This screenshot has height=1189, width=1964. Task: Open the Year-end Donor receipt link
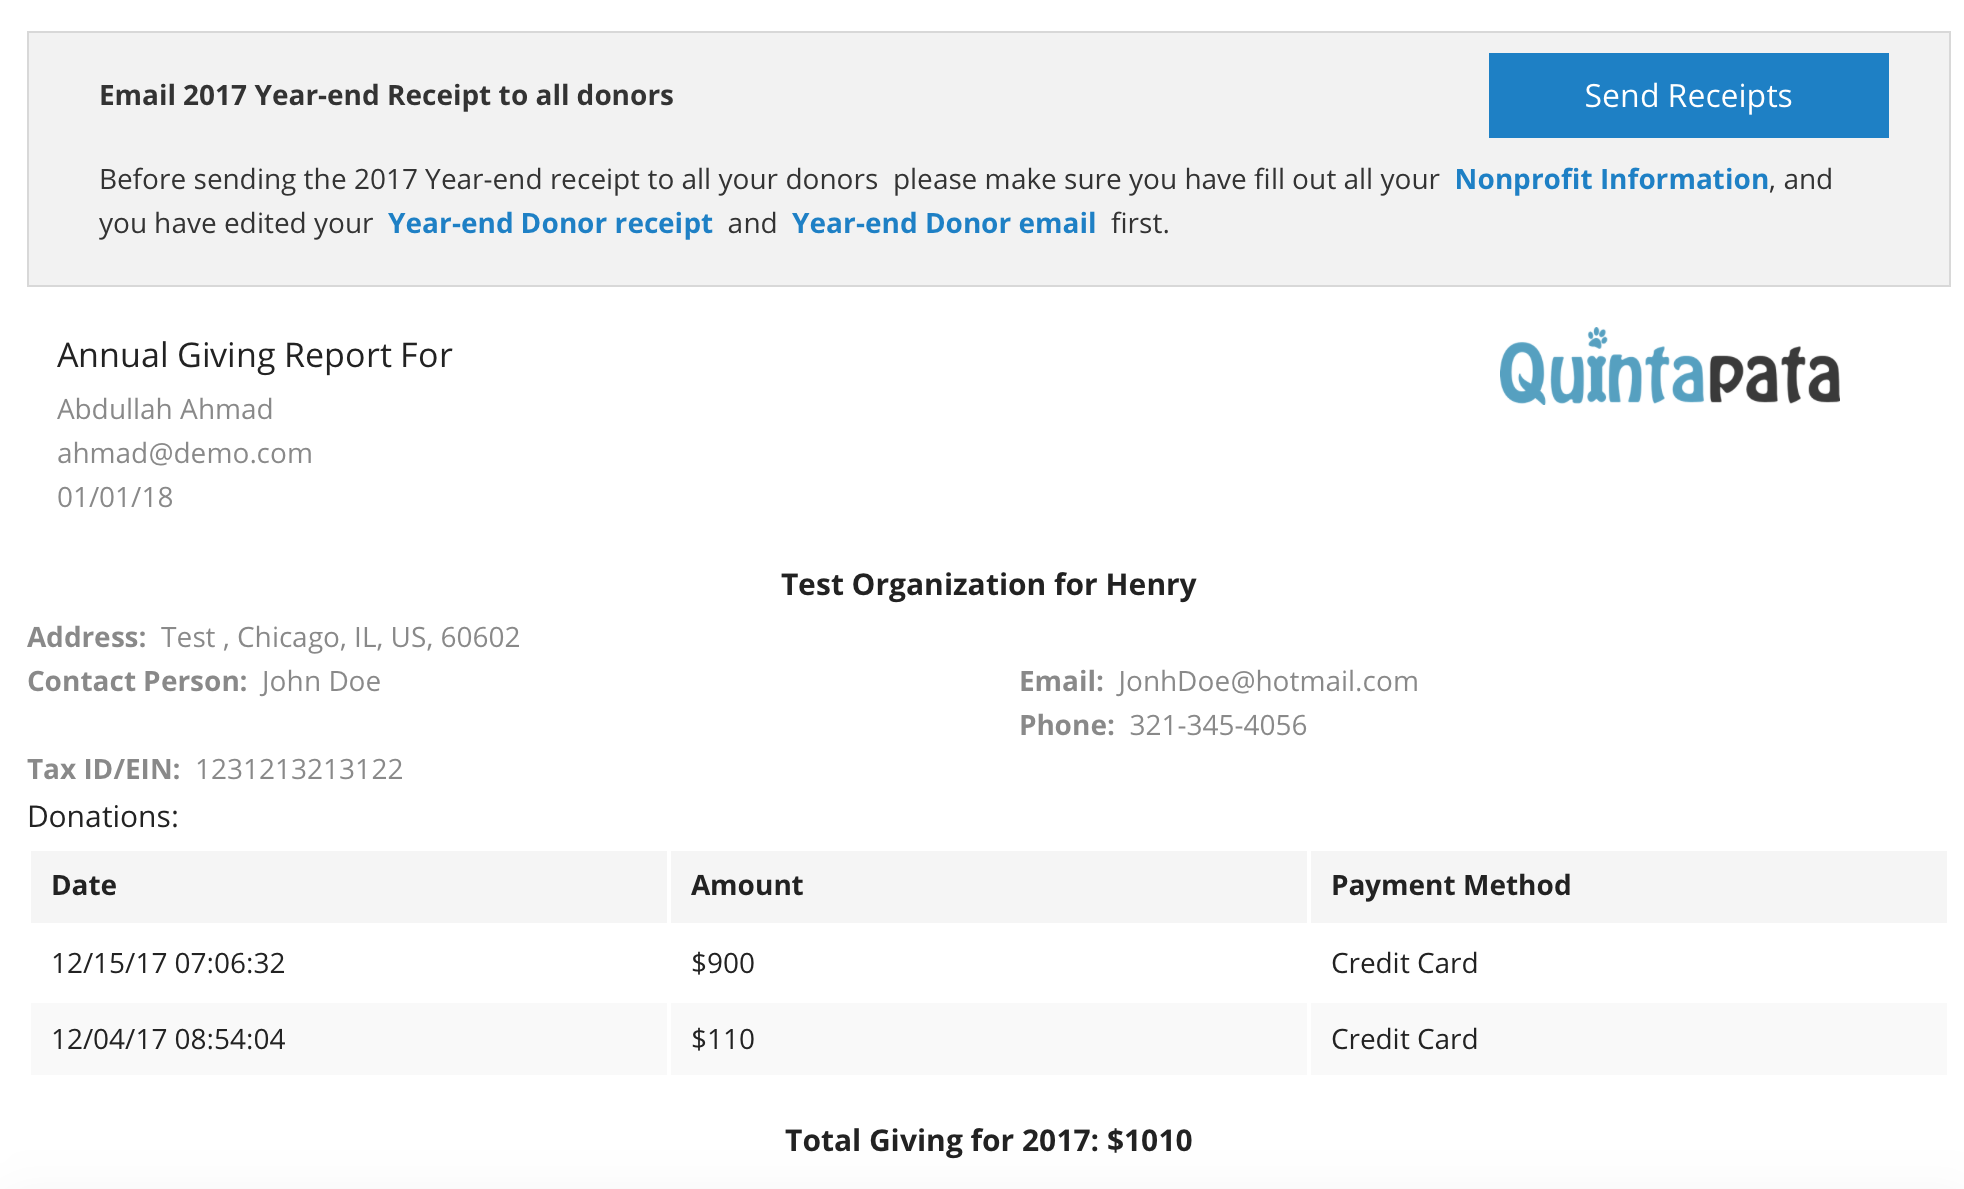click(550, 223)
